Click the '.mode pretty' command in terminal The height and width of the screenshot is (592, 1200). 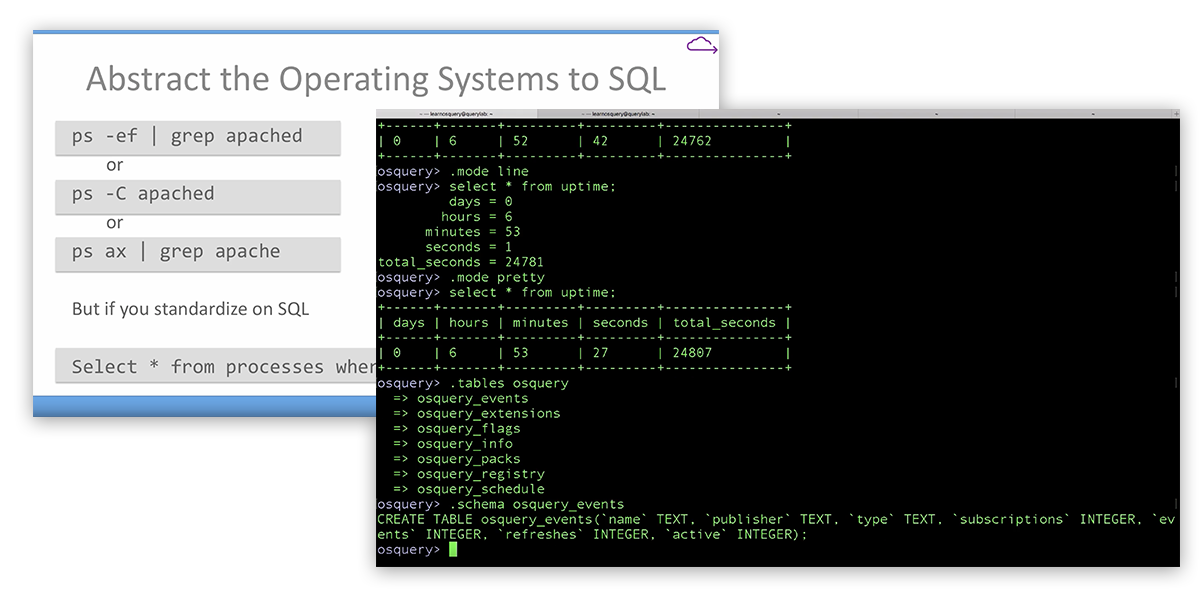click(497, 277)
